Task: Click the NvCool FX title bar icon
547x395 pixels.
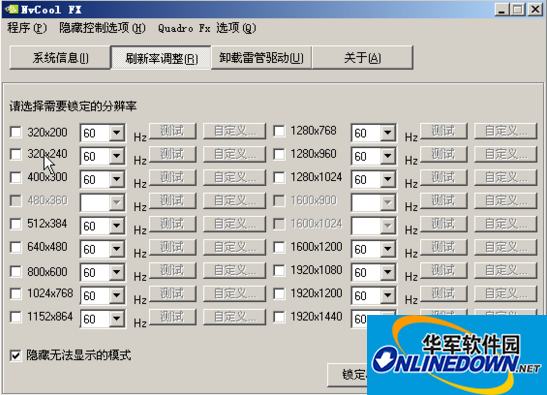Action: coord(13,9)
